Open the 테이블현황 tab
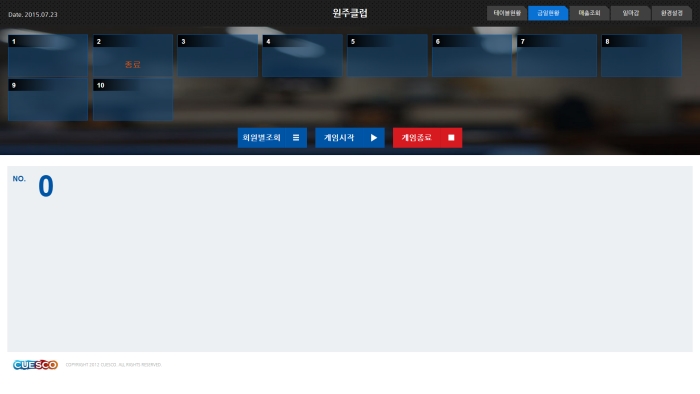 click(507, 13)
